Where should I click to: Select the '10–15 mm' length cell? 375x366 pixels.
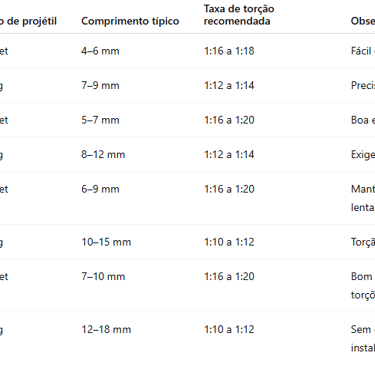(106, 242)
